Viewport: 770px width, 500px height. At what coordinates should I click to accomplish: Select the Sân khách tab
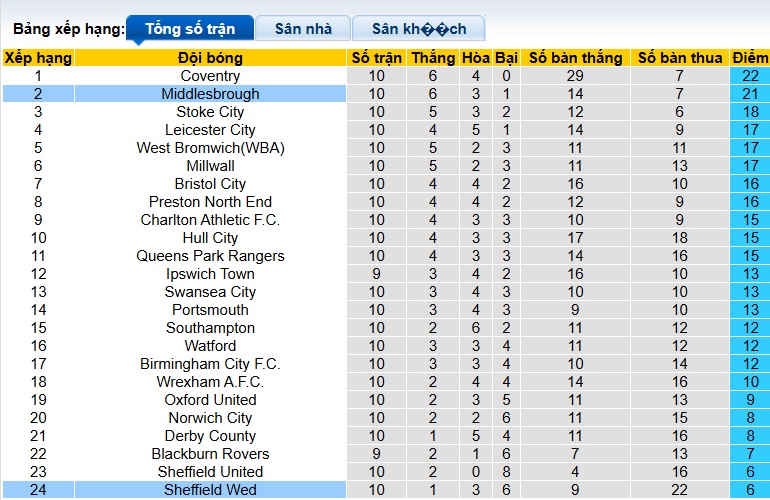click(421, 29)
